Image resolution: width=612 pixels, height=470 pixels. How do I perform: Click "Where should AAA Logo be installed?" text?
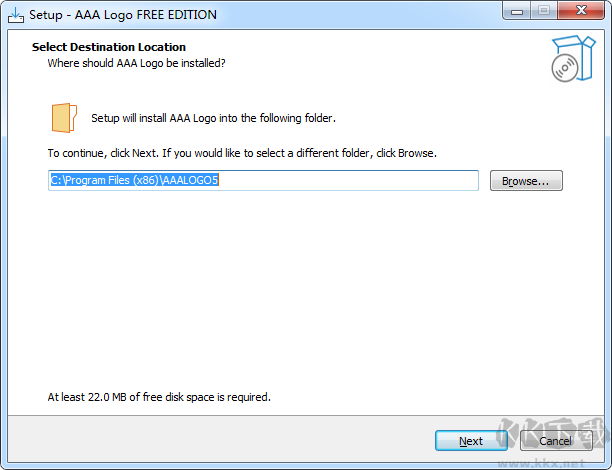point(136,63)
